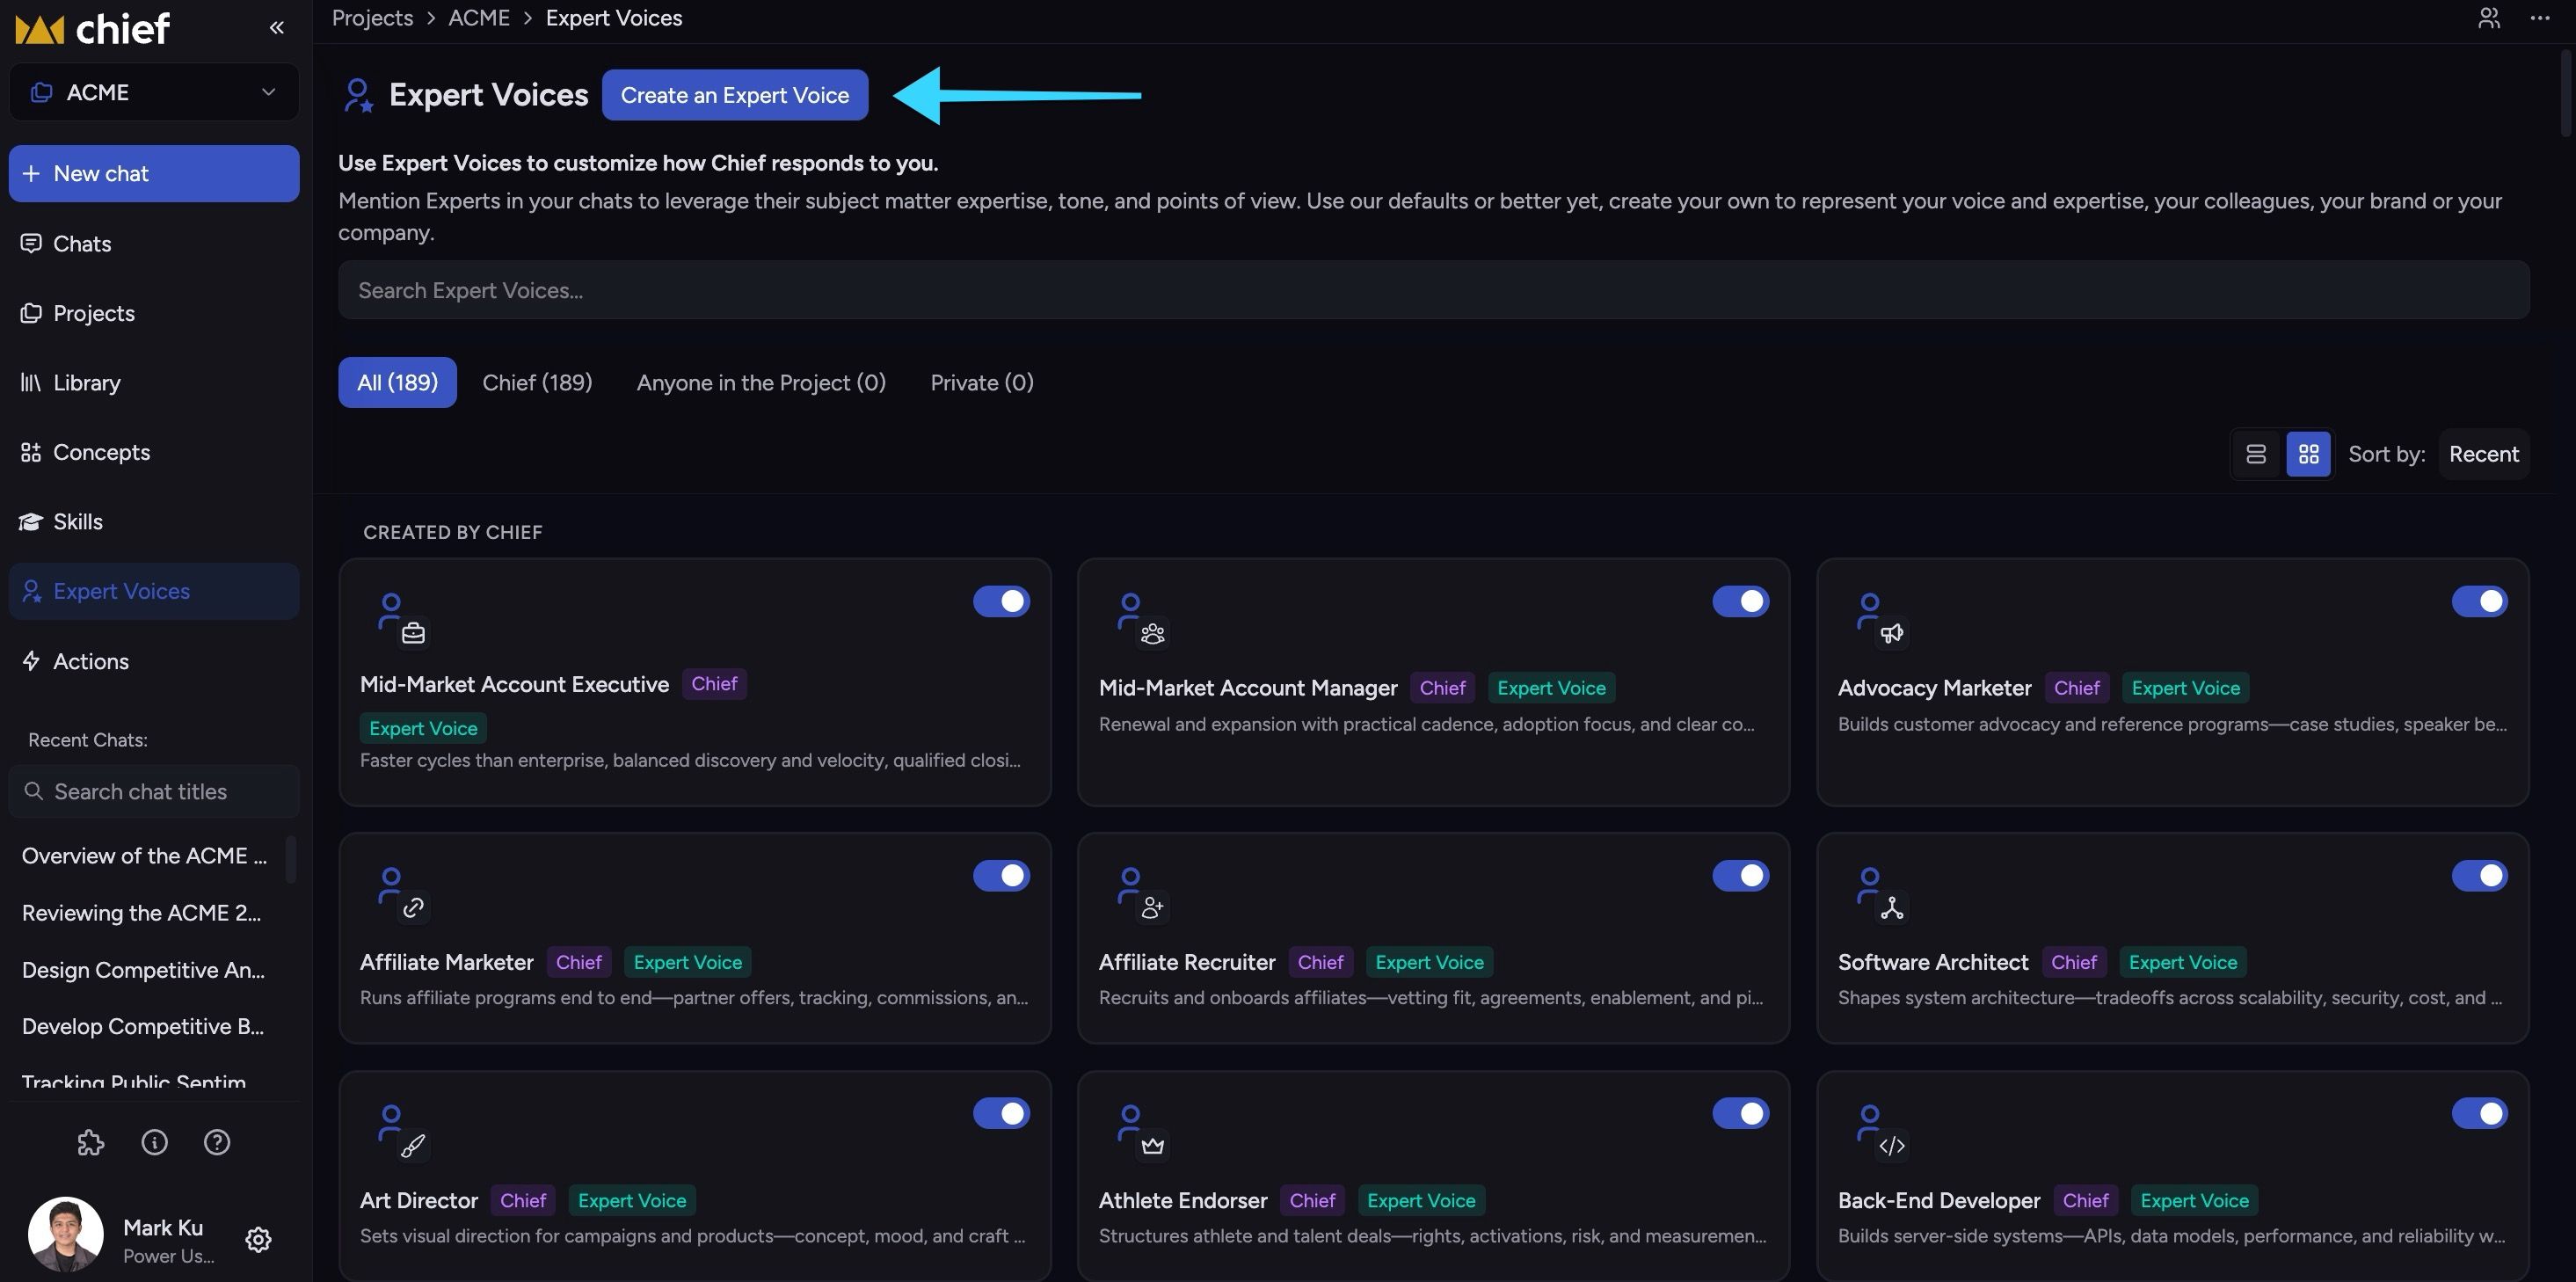
Task: Open settings gear next to Mark Ku
Action: [x=258, y=1240]
